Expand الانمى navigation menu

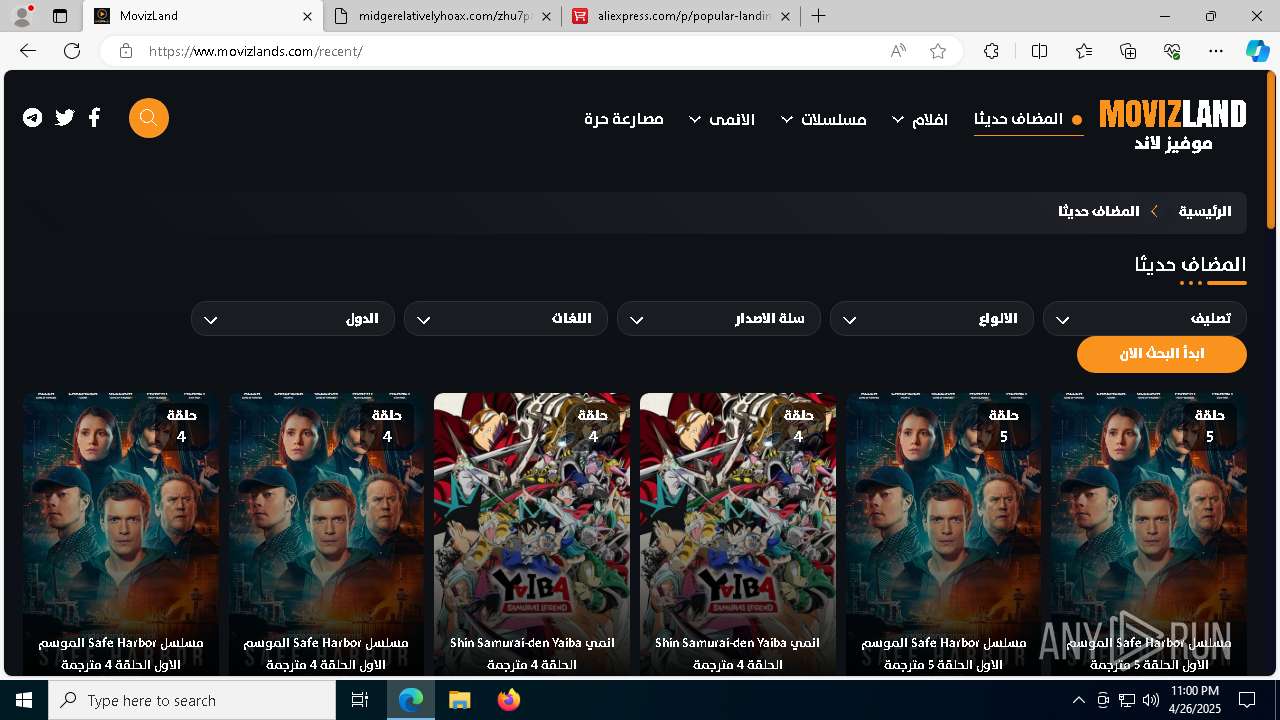click(722, 119)
